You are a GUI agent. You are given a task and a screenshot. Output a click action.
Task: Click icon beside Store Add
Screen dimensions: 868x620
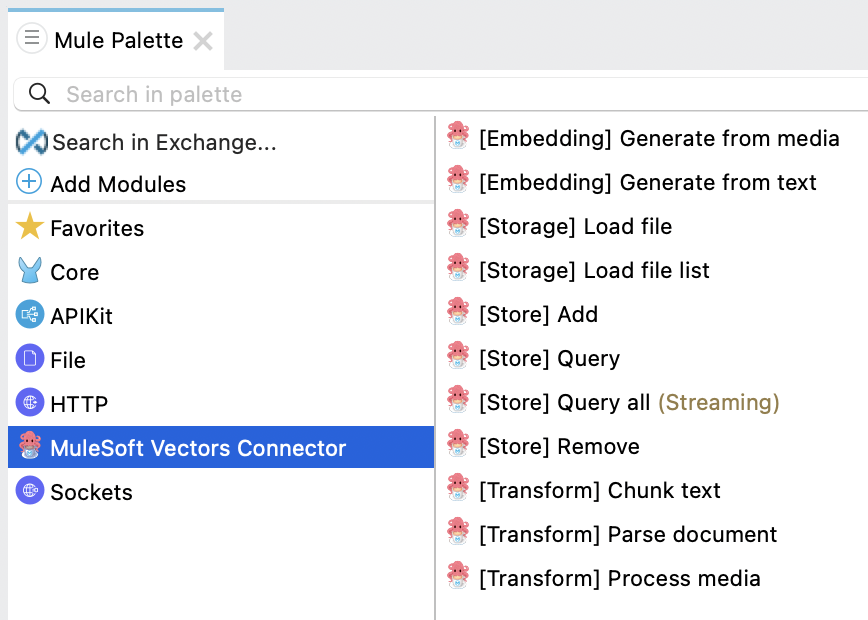[x=458, y=311]
